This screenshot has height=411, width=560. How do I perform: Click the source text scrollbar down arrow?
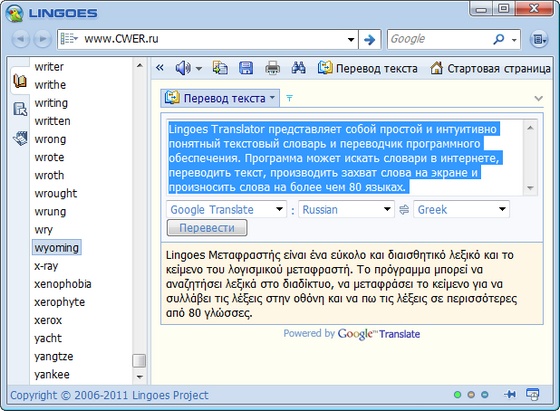tap(530, 188)
